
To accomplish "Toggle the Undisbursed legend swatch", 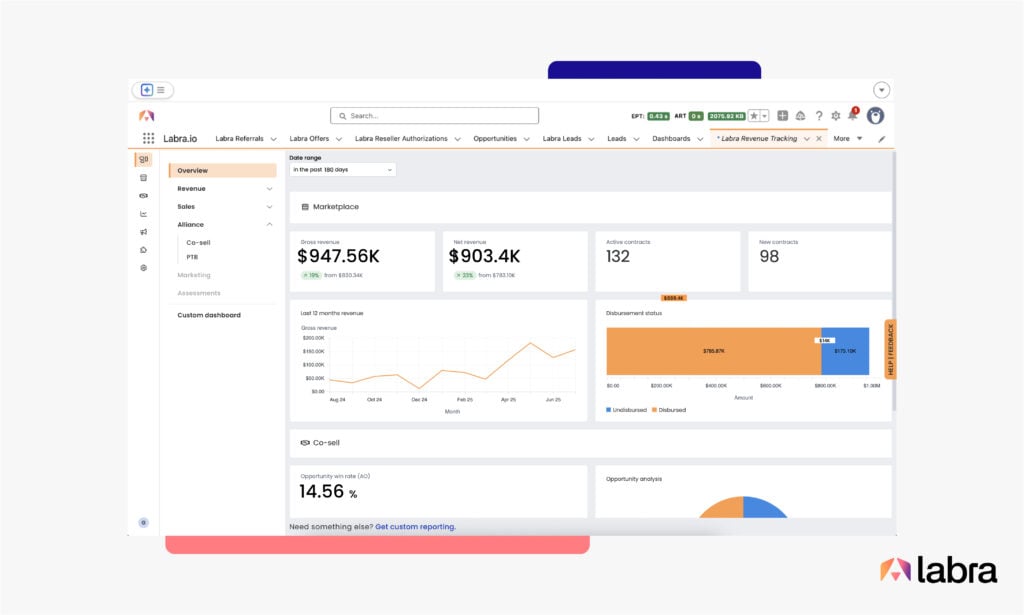I will 609,410.
